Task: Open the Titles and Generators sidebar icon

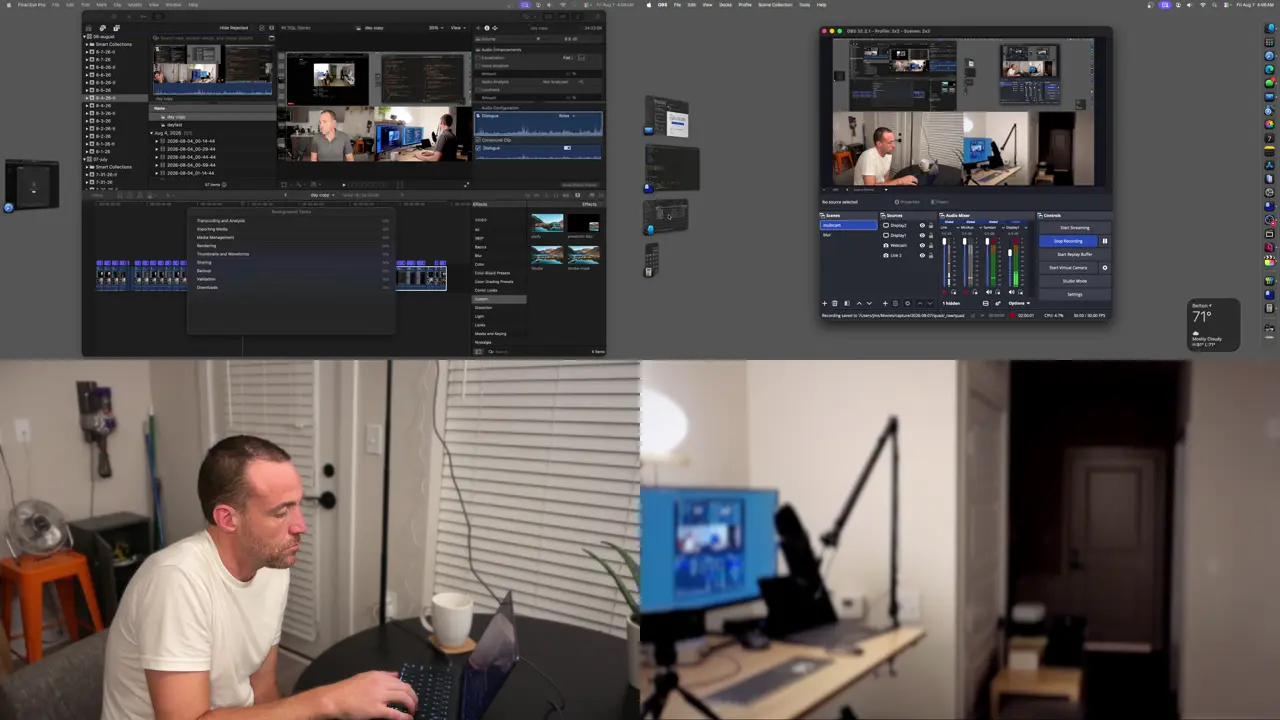Action: click(116, 28)
